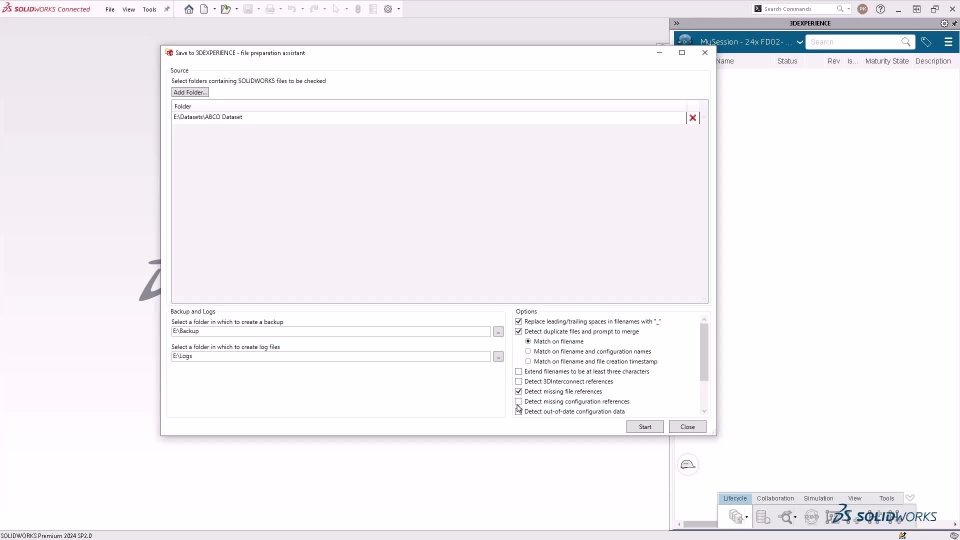Open the 3DEXPERIENCE panel settings gear
960x540 pixels.
tap(944, 23)
